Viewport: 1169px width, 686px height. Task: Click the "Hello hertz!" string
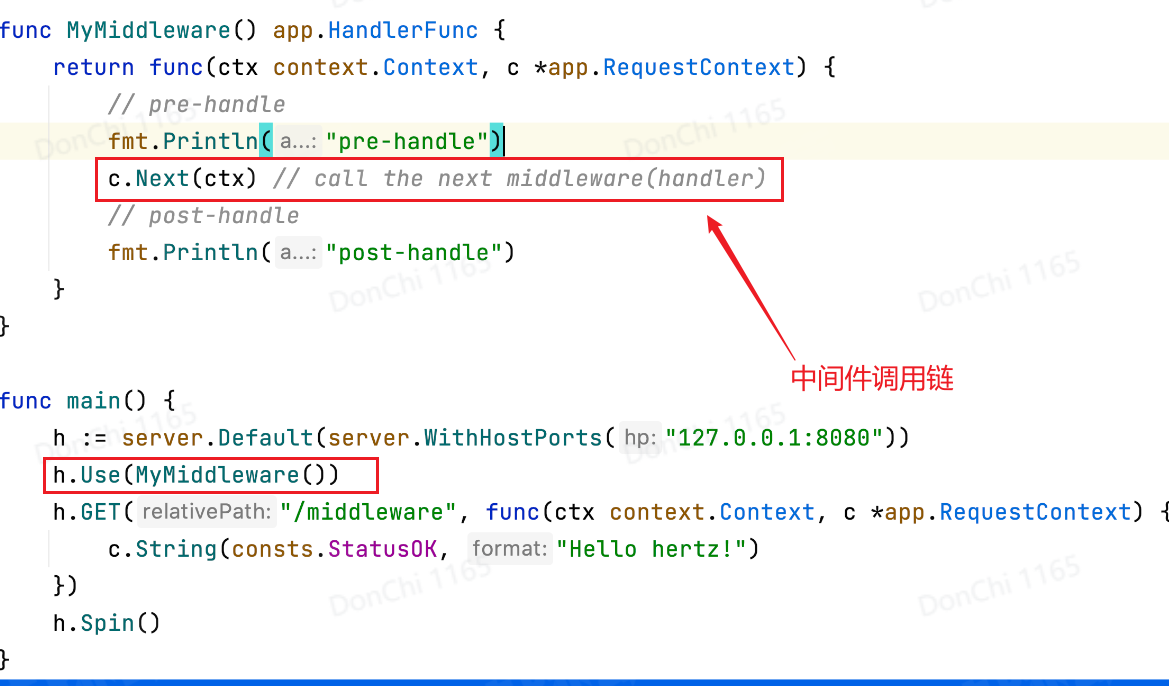tap(652, 550)
